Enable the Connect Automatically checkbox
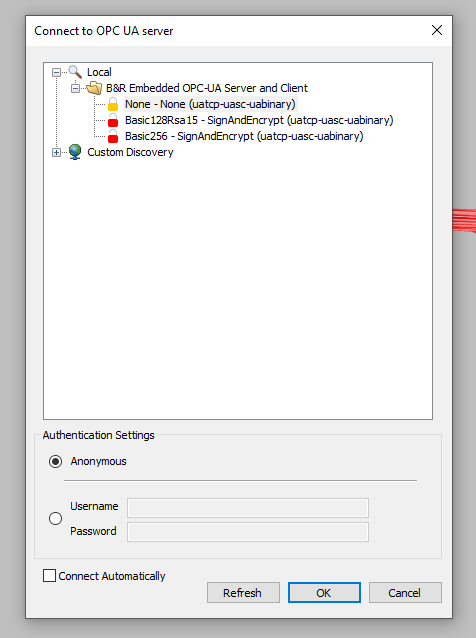 point(50,576)
